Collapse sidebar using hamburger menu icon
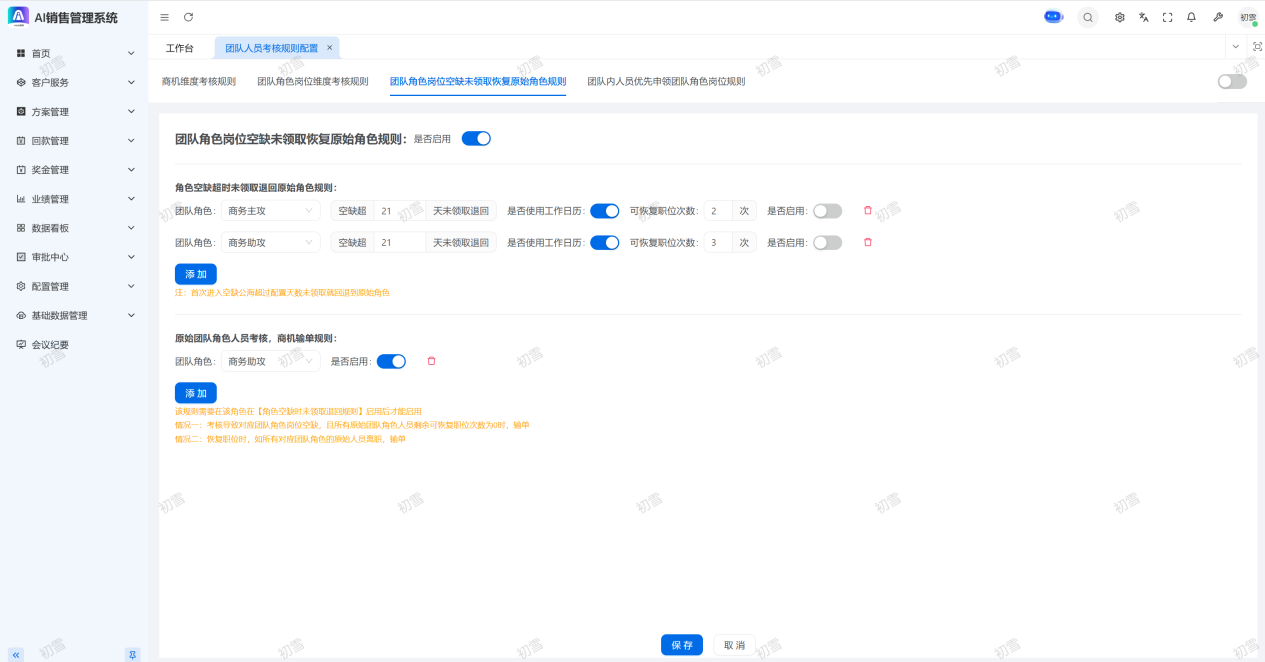1265x662 pixels. tap(165, 17)
